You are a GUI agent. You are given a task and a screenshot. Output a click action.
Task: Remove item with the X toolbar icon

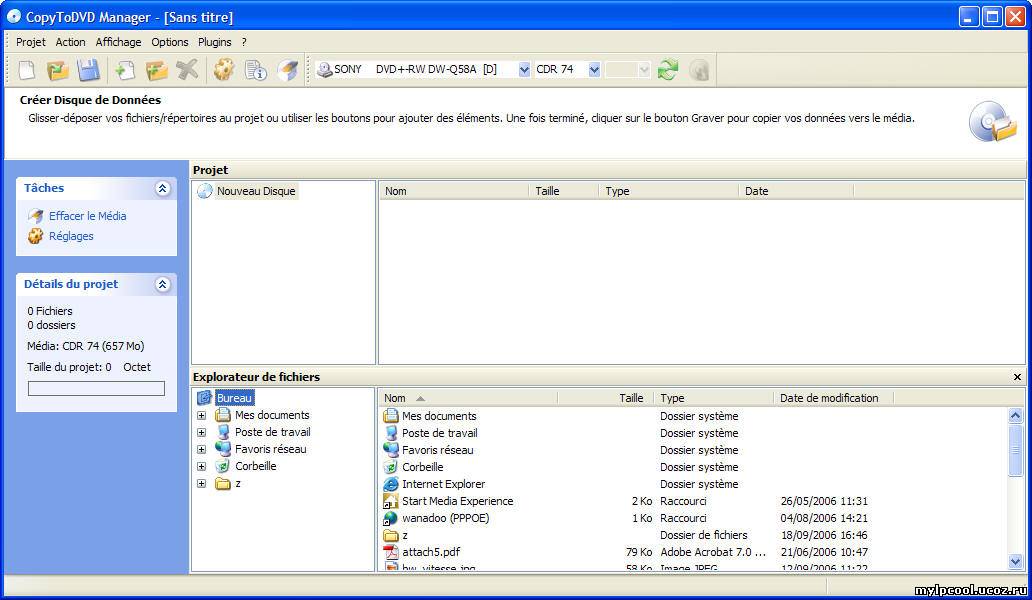point(188,70)
